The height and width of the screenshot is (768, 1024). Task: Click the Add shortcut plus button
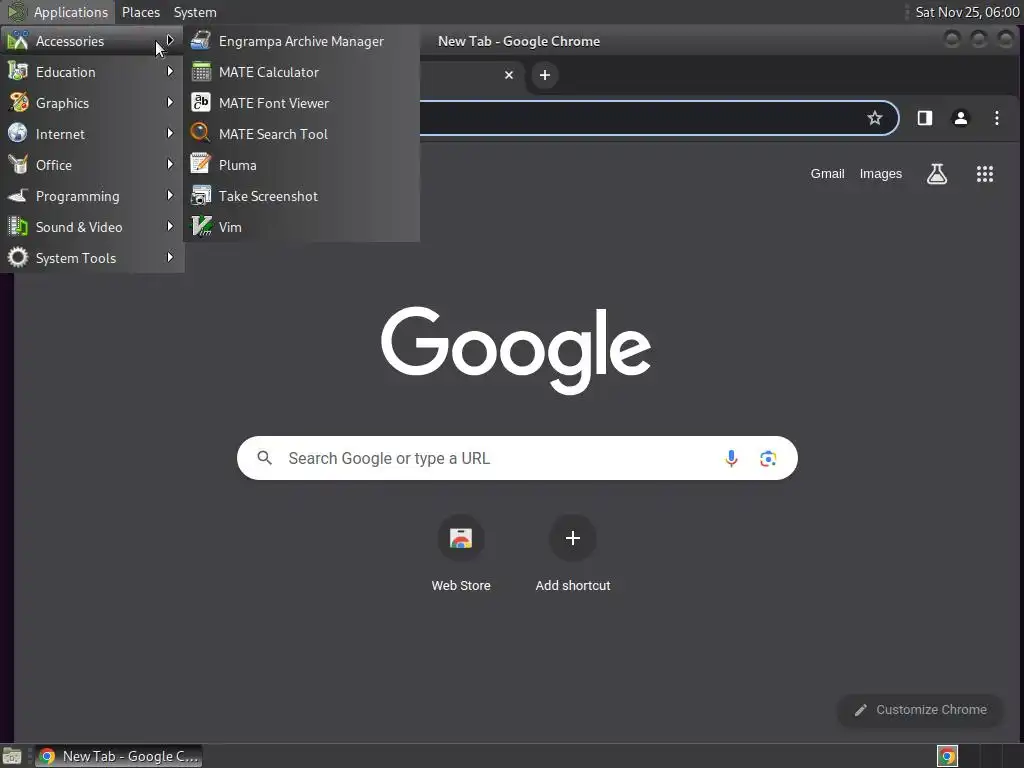pyautogui.click(x=573, y=538)
